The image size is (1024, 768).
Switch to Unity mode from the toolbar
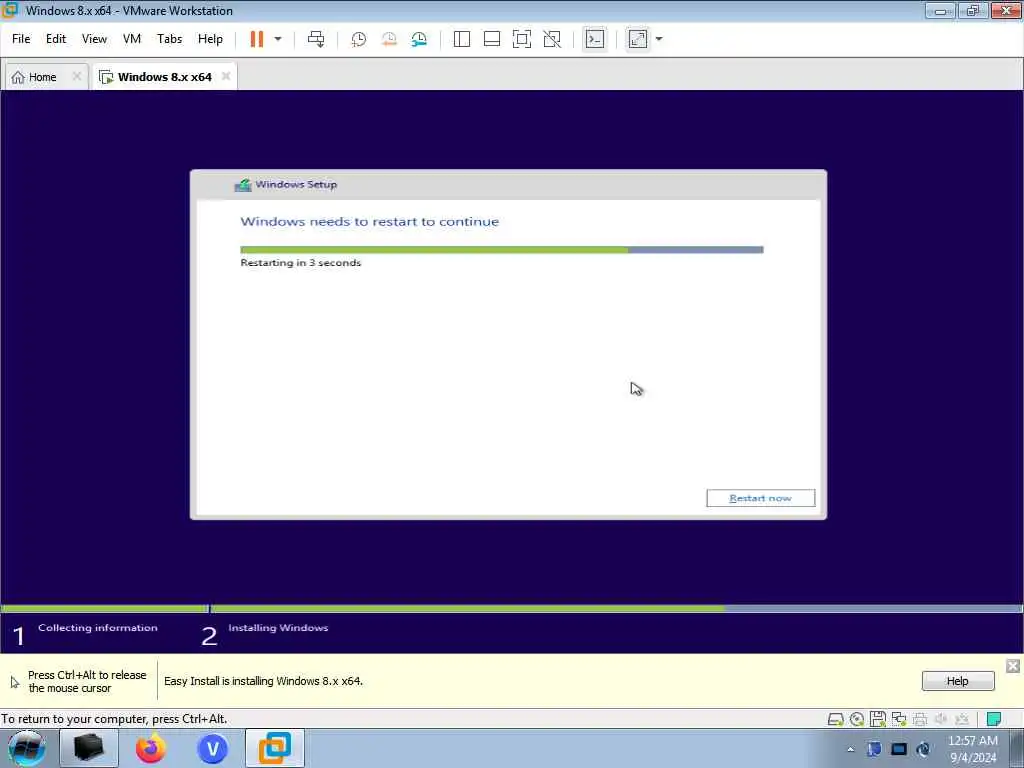552,39
